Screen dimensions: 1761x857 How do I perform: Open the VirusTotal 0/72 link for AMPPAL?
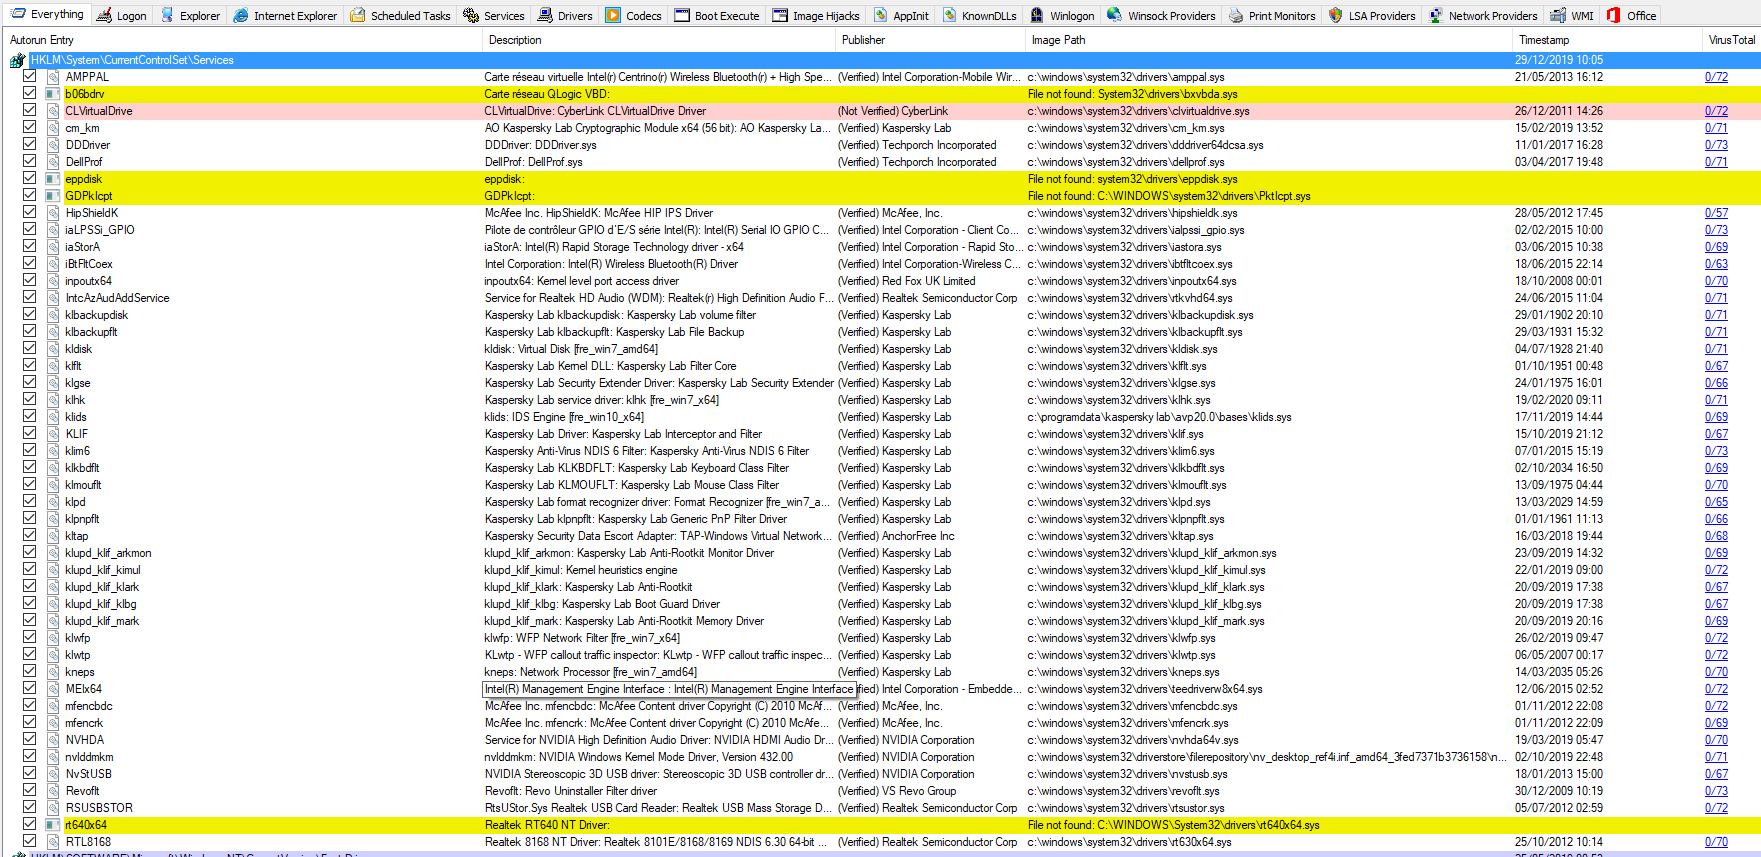coord(1716,77)
